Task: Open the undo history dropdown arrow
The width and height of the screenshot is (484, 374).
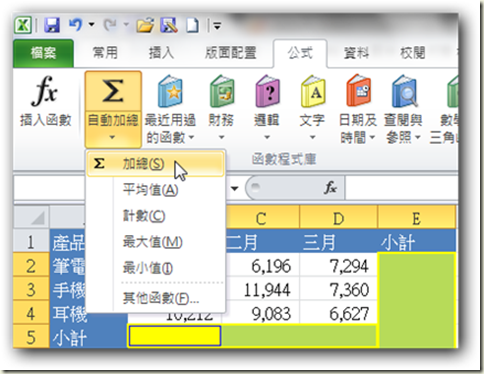Action: (x=91, y=25)
